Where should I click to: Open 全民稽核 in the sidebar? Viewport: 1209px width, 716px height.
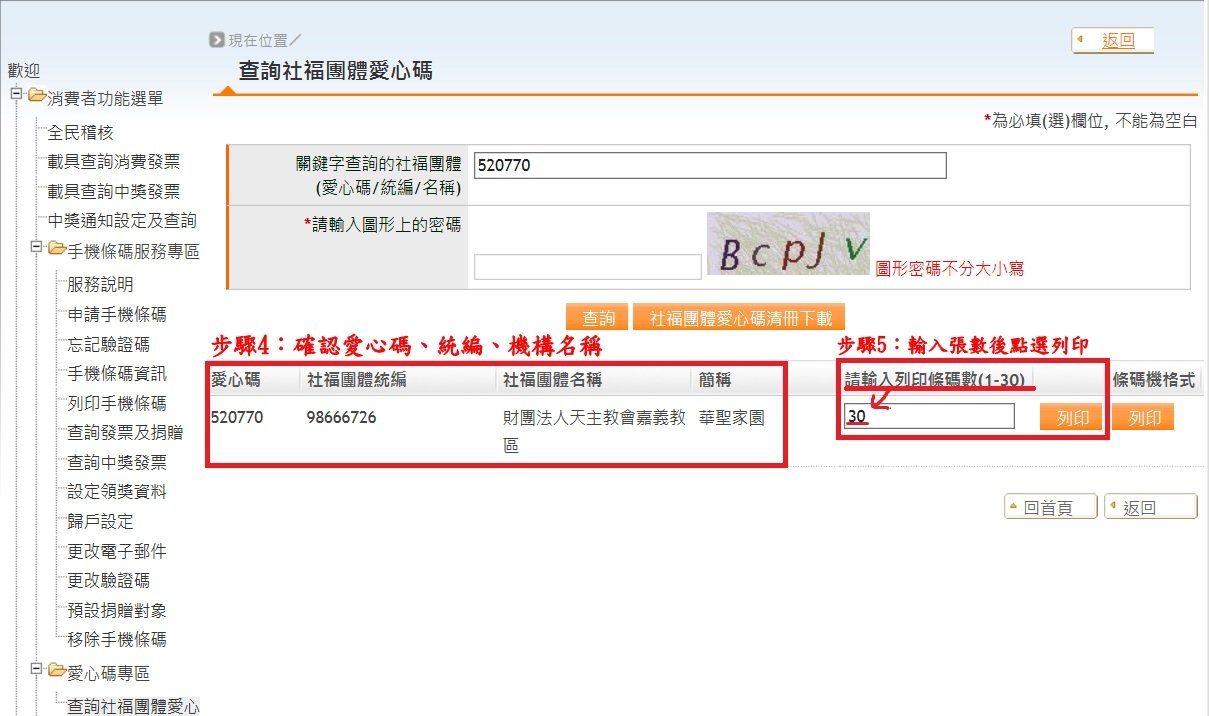point(81,132)
